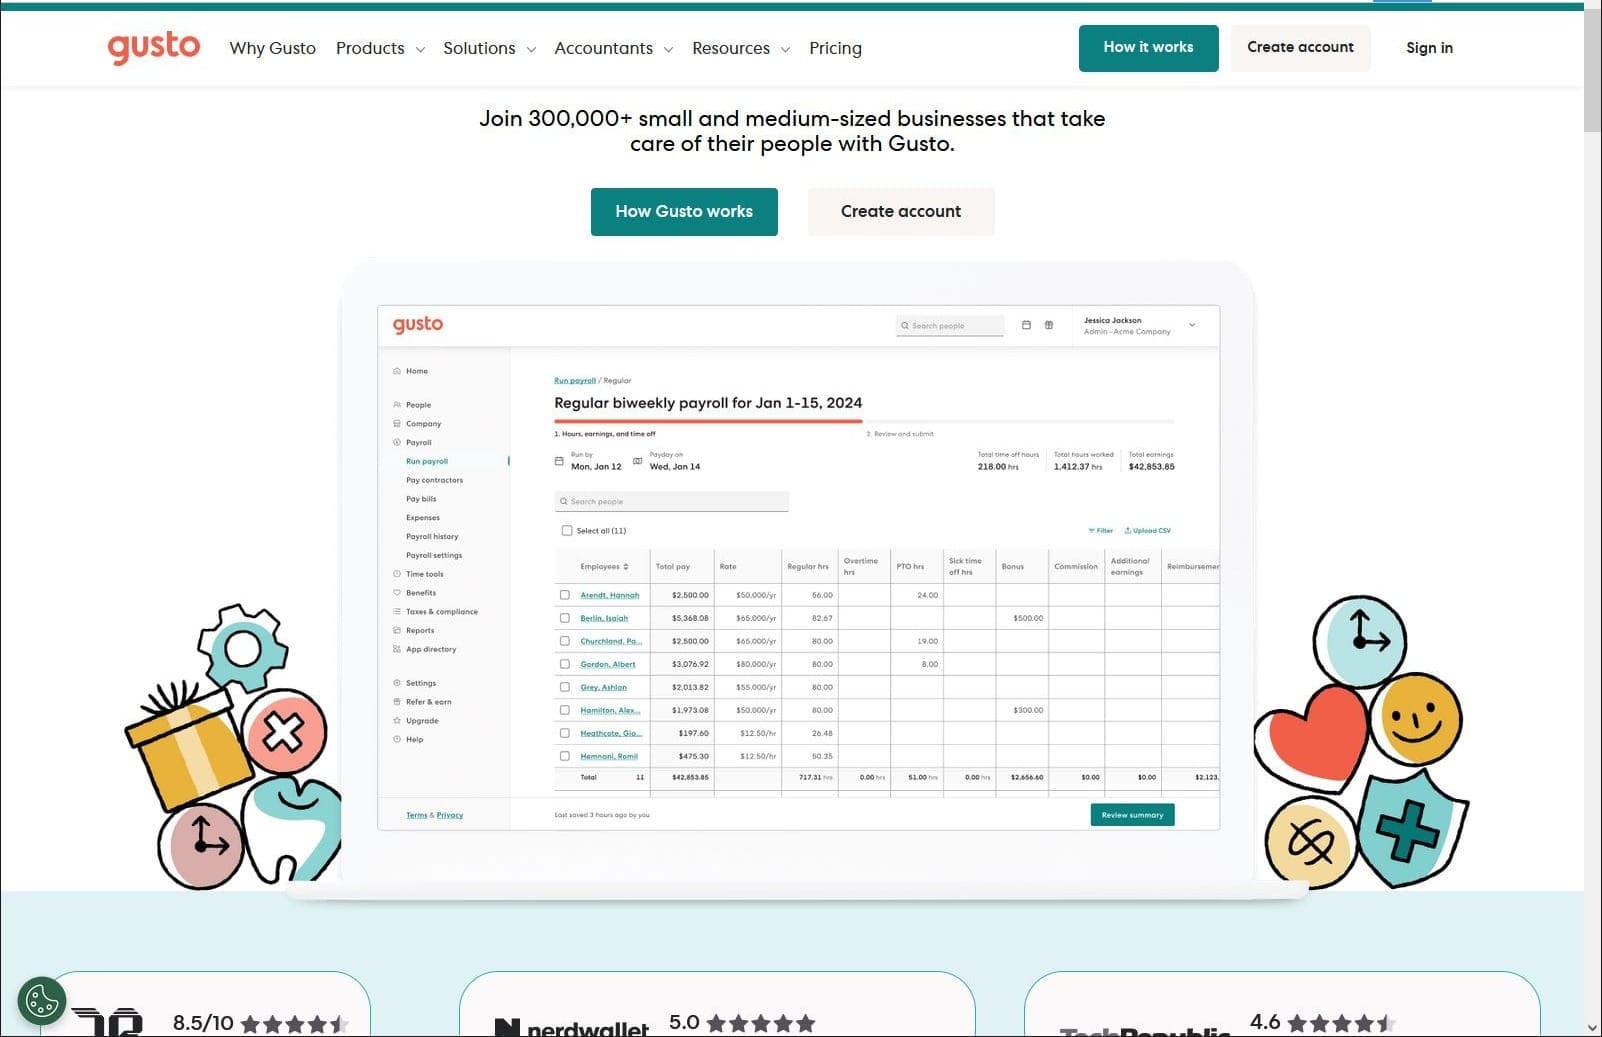Click the App directory icon
This screenshot has width=1602, height=1037.
pos(397,649)
